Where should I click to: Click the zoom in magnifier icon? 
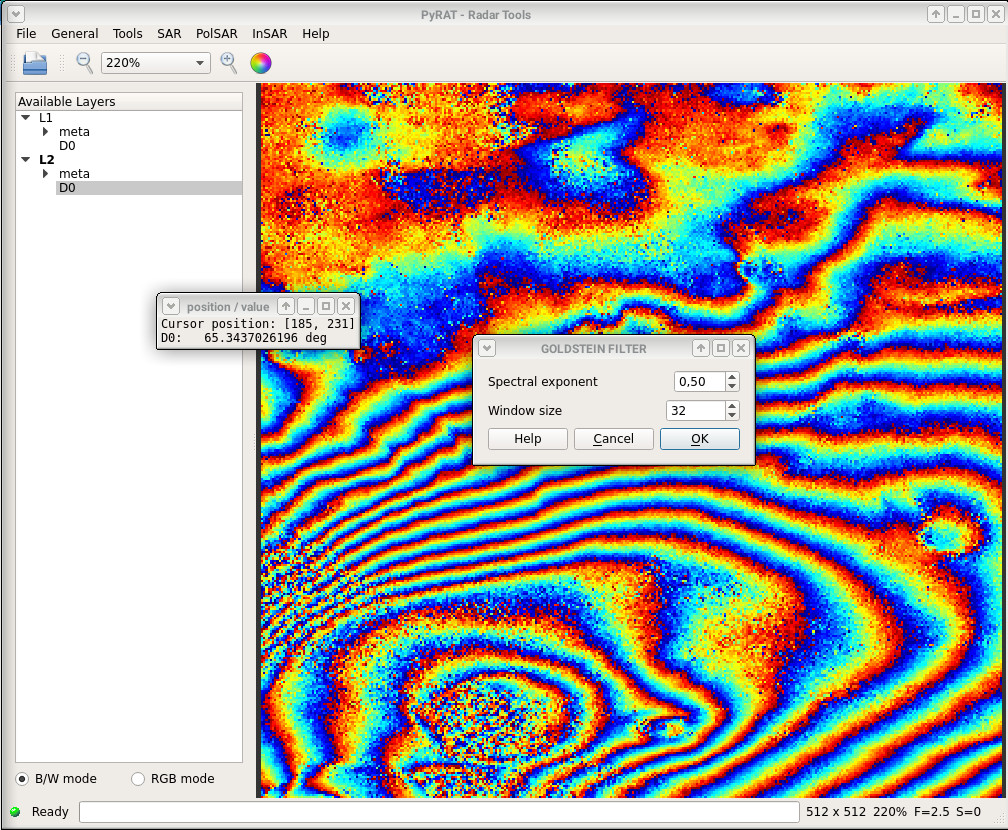coord(229,62)
